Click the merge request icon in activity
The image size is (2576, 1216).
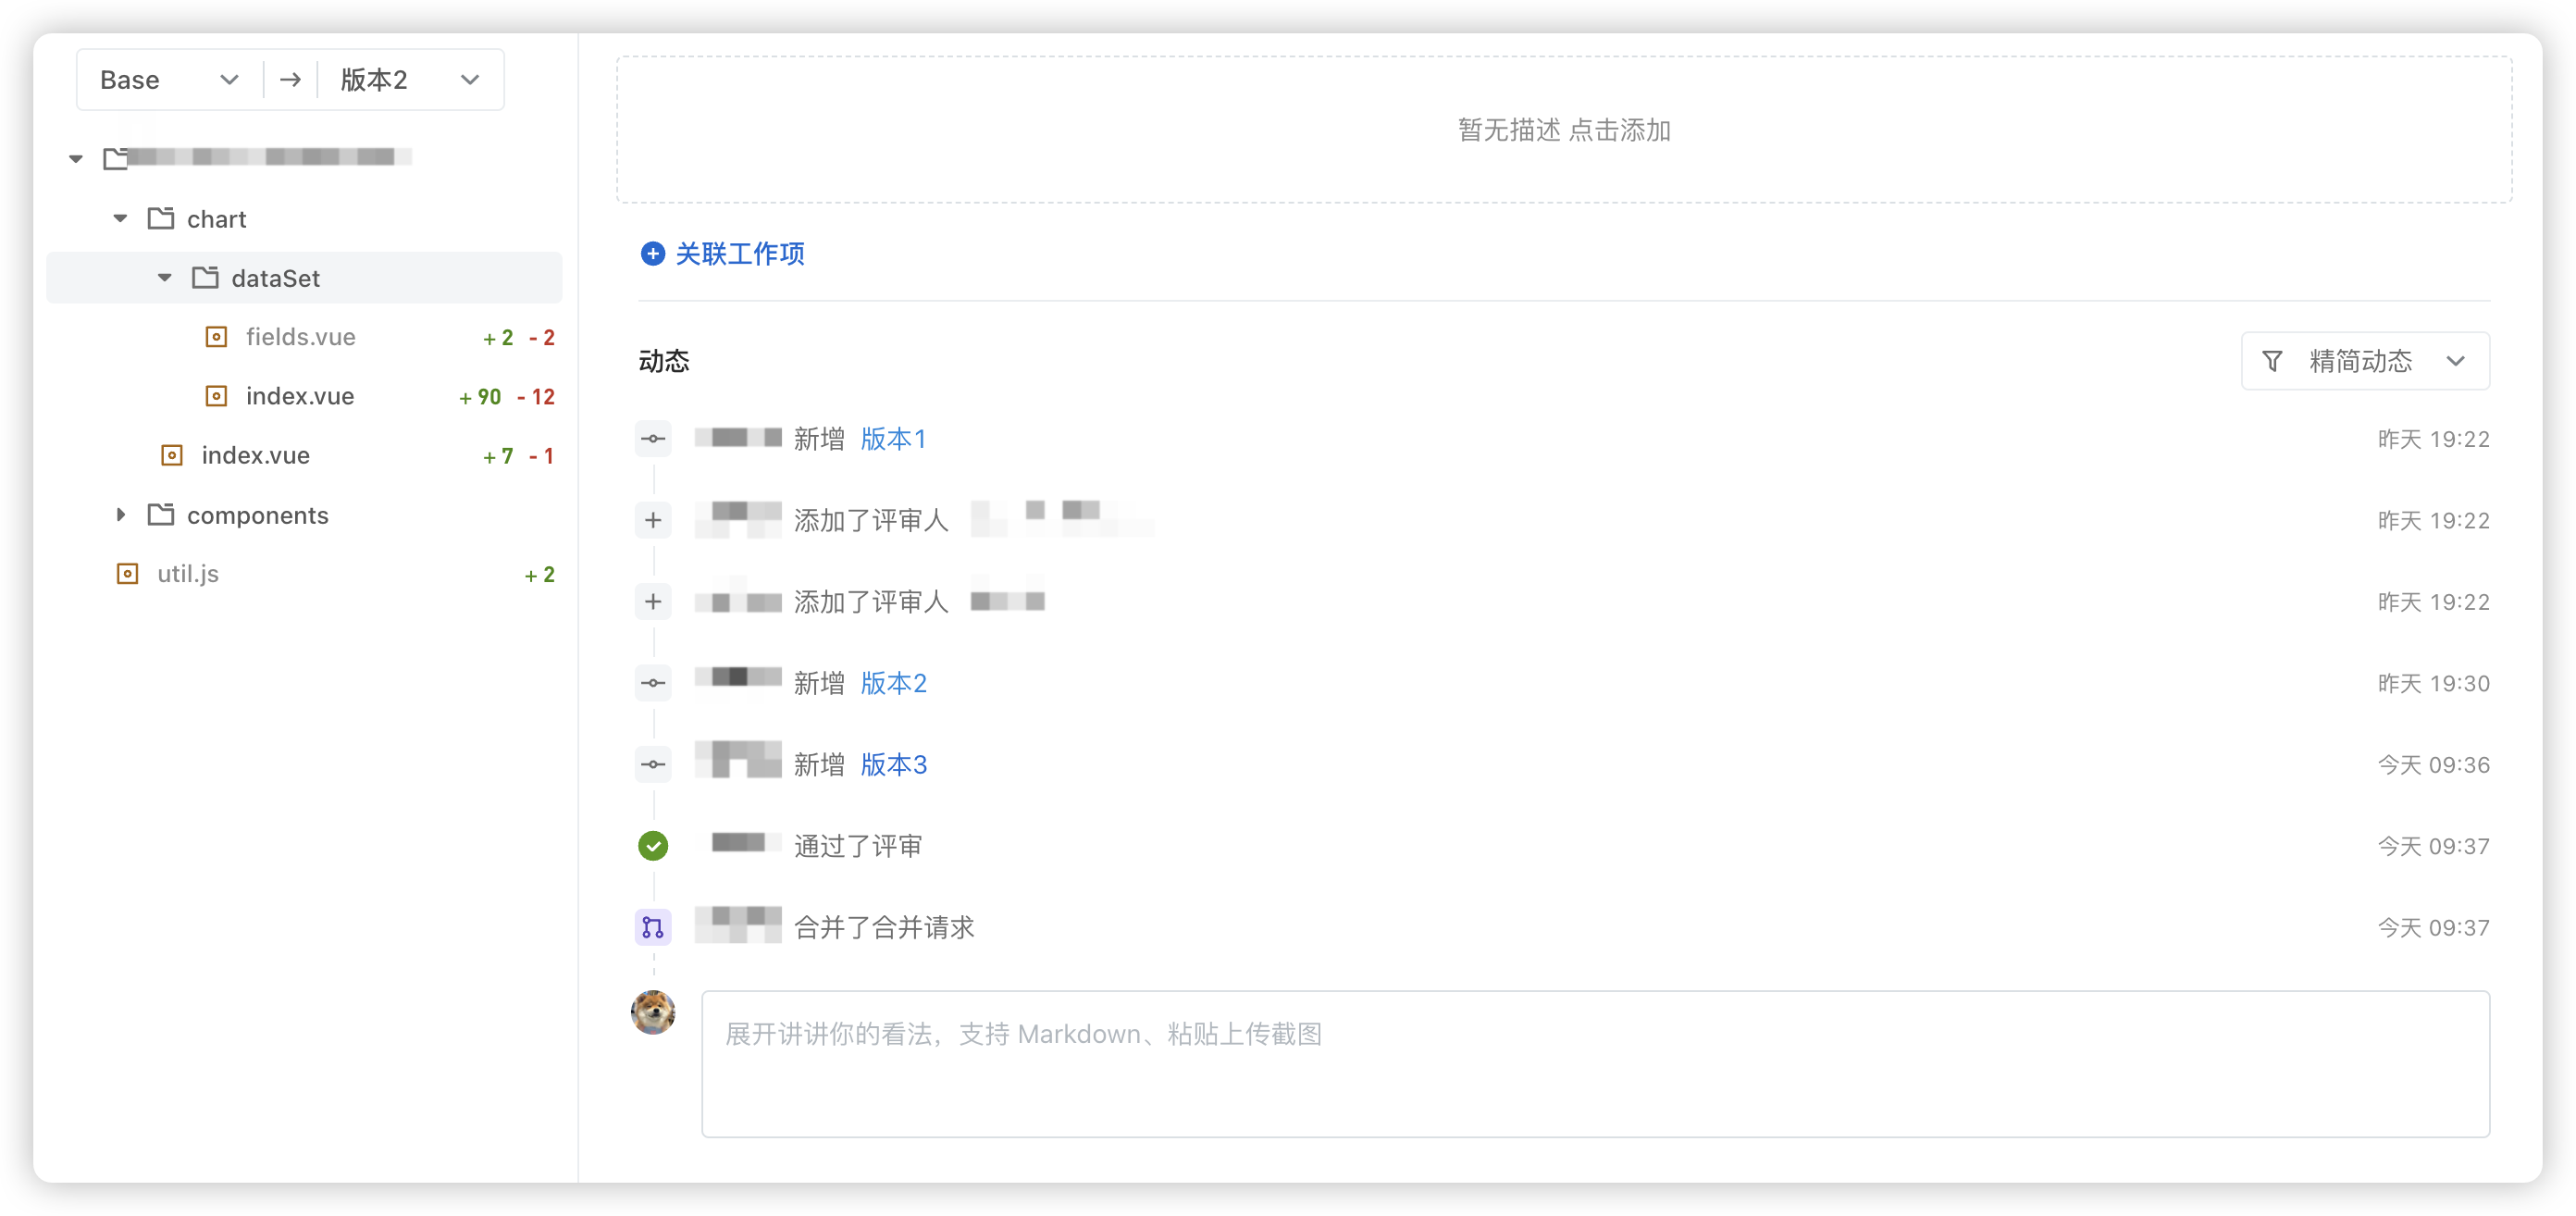[x=654, y=925]
